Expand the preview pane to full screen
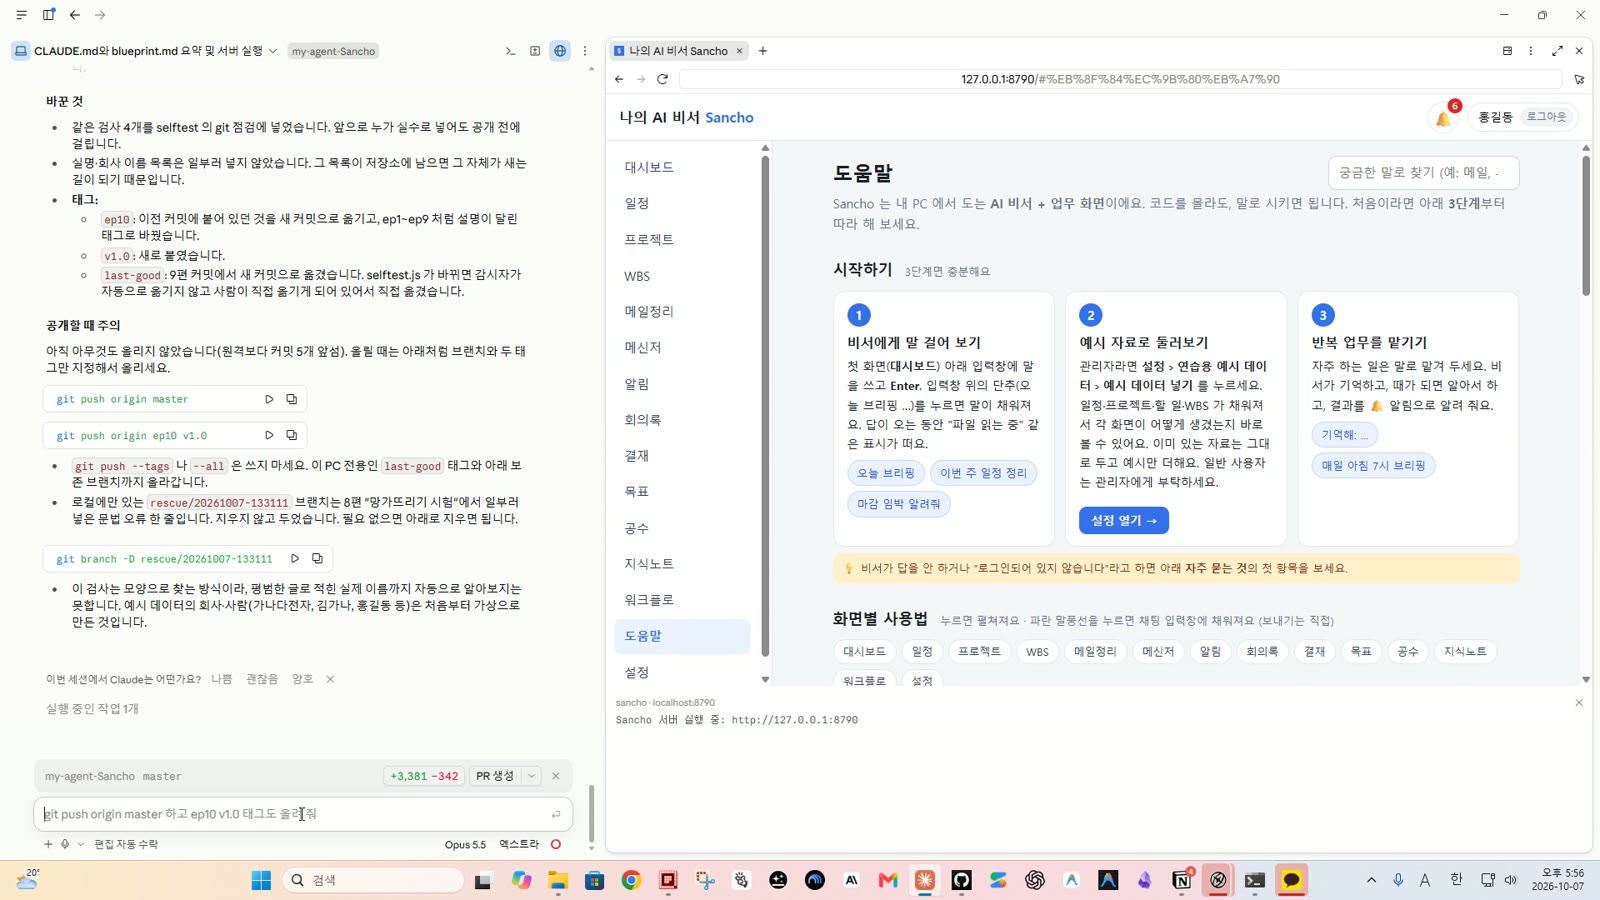1600x900 pixels. (1557, 51)
